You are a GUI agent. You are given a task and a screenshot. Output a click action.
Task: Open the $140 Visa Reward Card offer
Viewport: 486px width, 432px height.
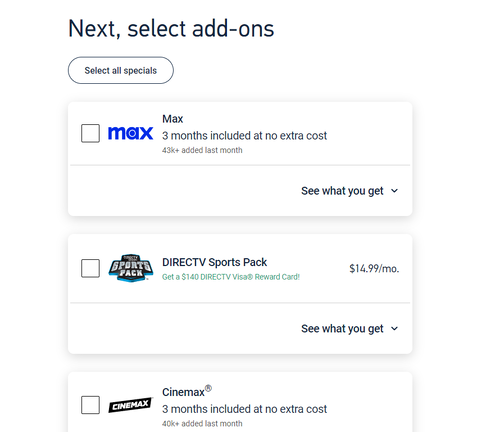click(x=231, y=277)
